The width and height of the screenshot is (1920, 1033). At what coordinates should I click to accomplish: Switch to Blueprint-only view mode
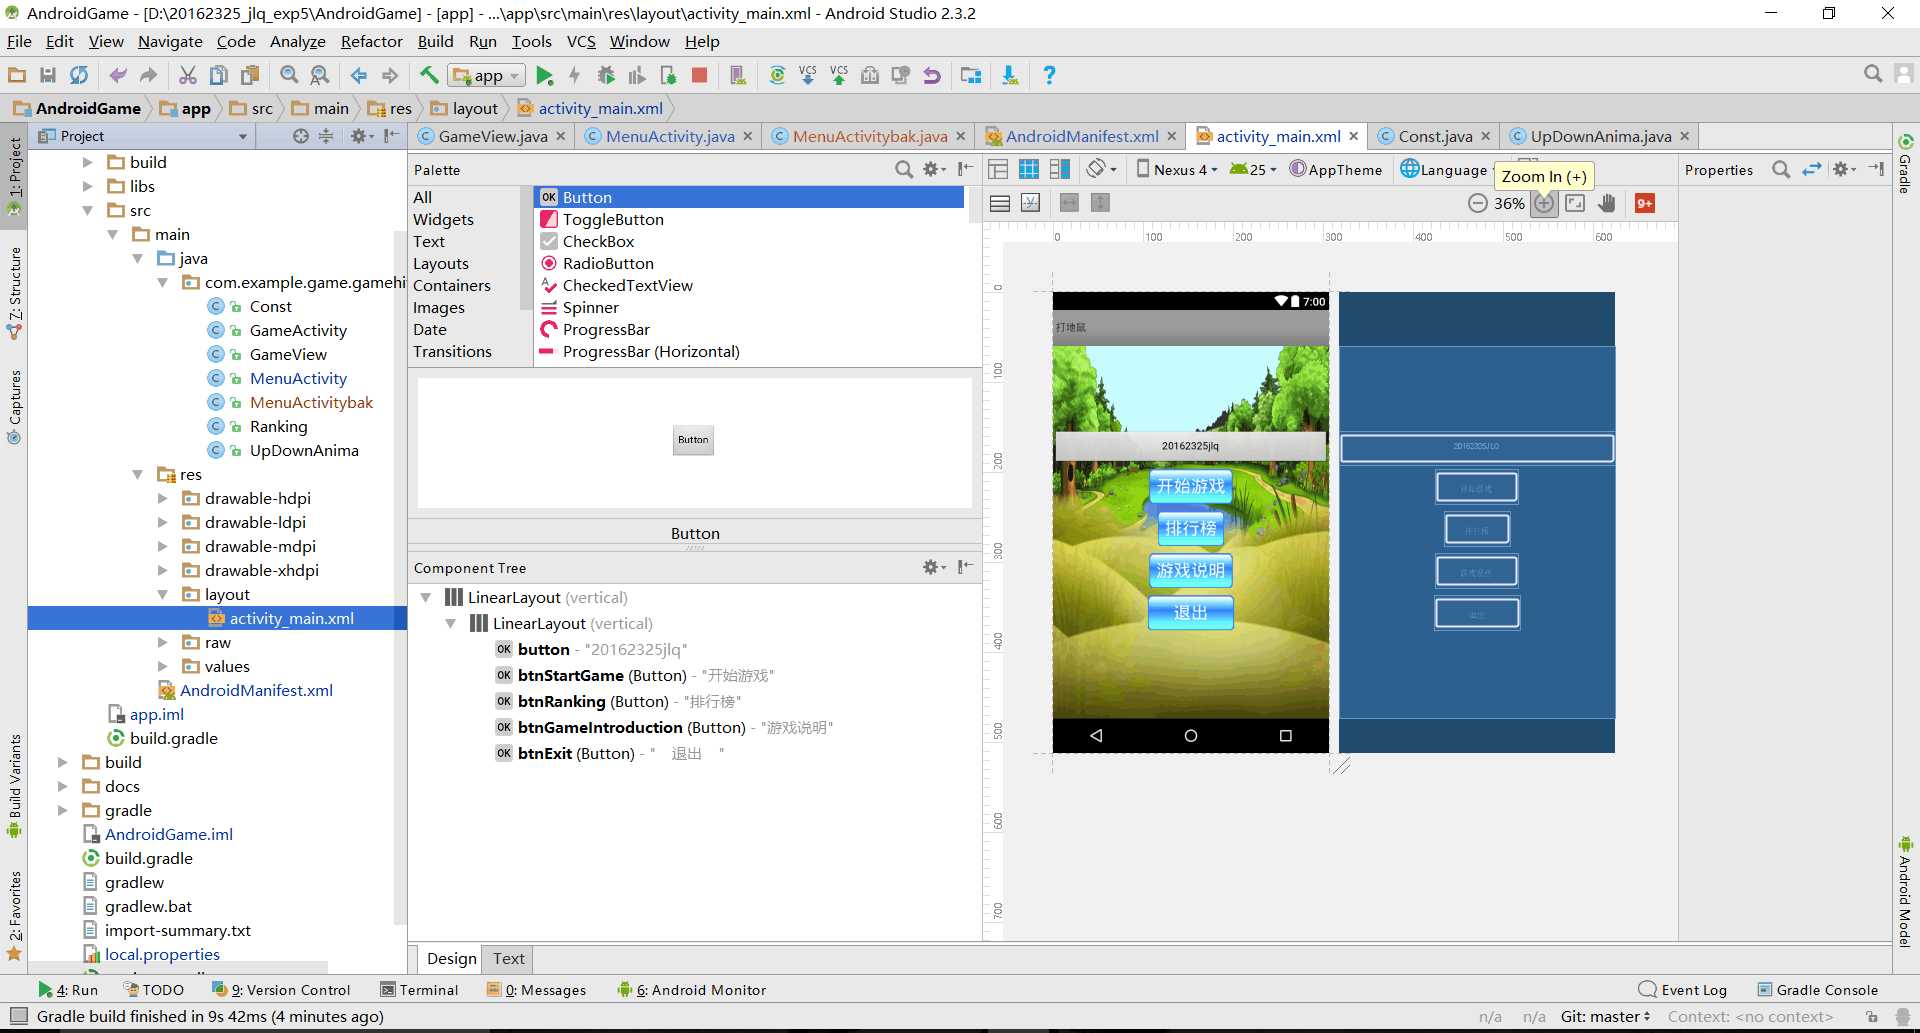(1029, 169)
